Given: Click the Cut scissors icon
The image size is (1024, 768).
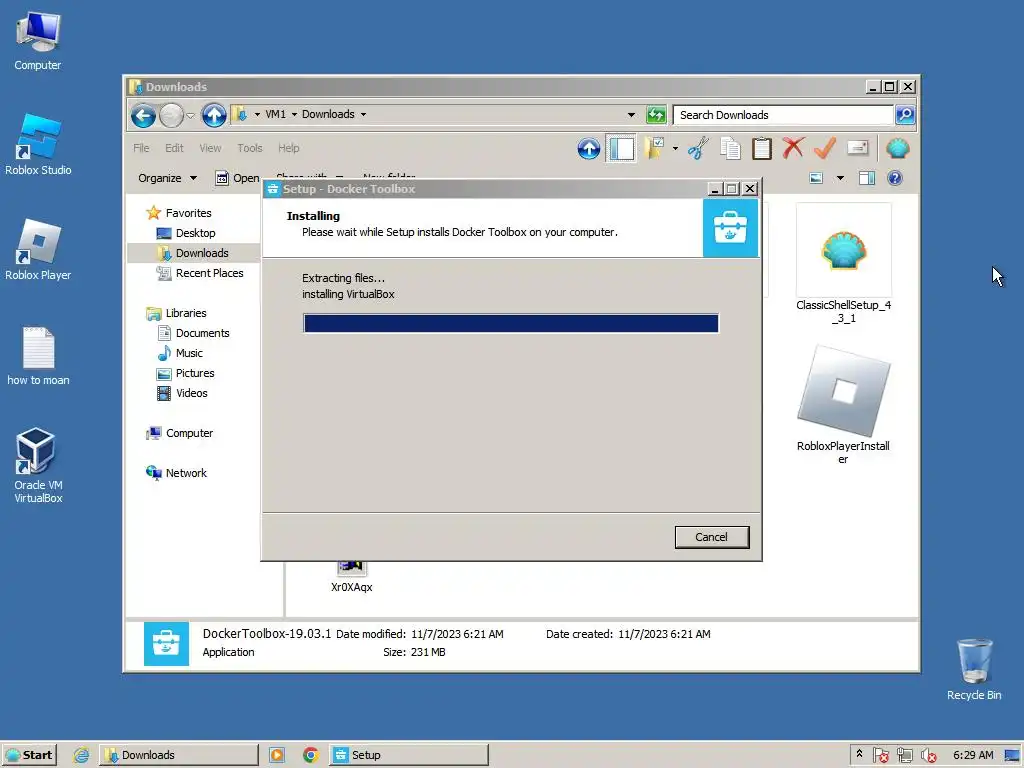Looking at the screenshot, I should pyautogui.click(x=698, y=149).
